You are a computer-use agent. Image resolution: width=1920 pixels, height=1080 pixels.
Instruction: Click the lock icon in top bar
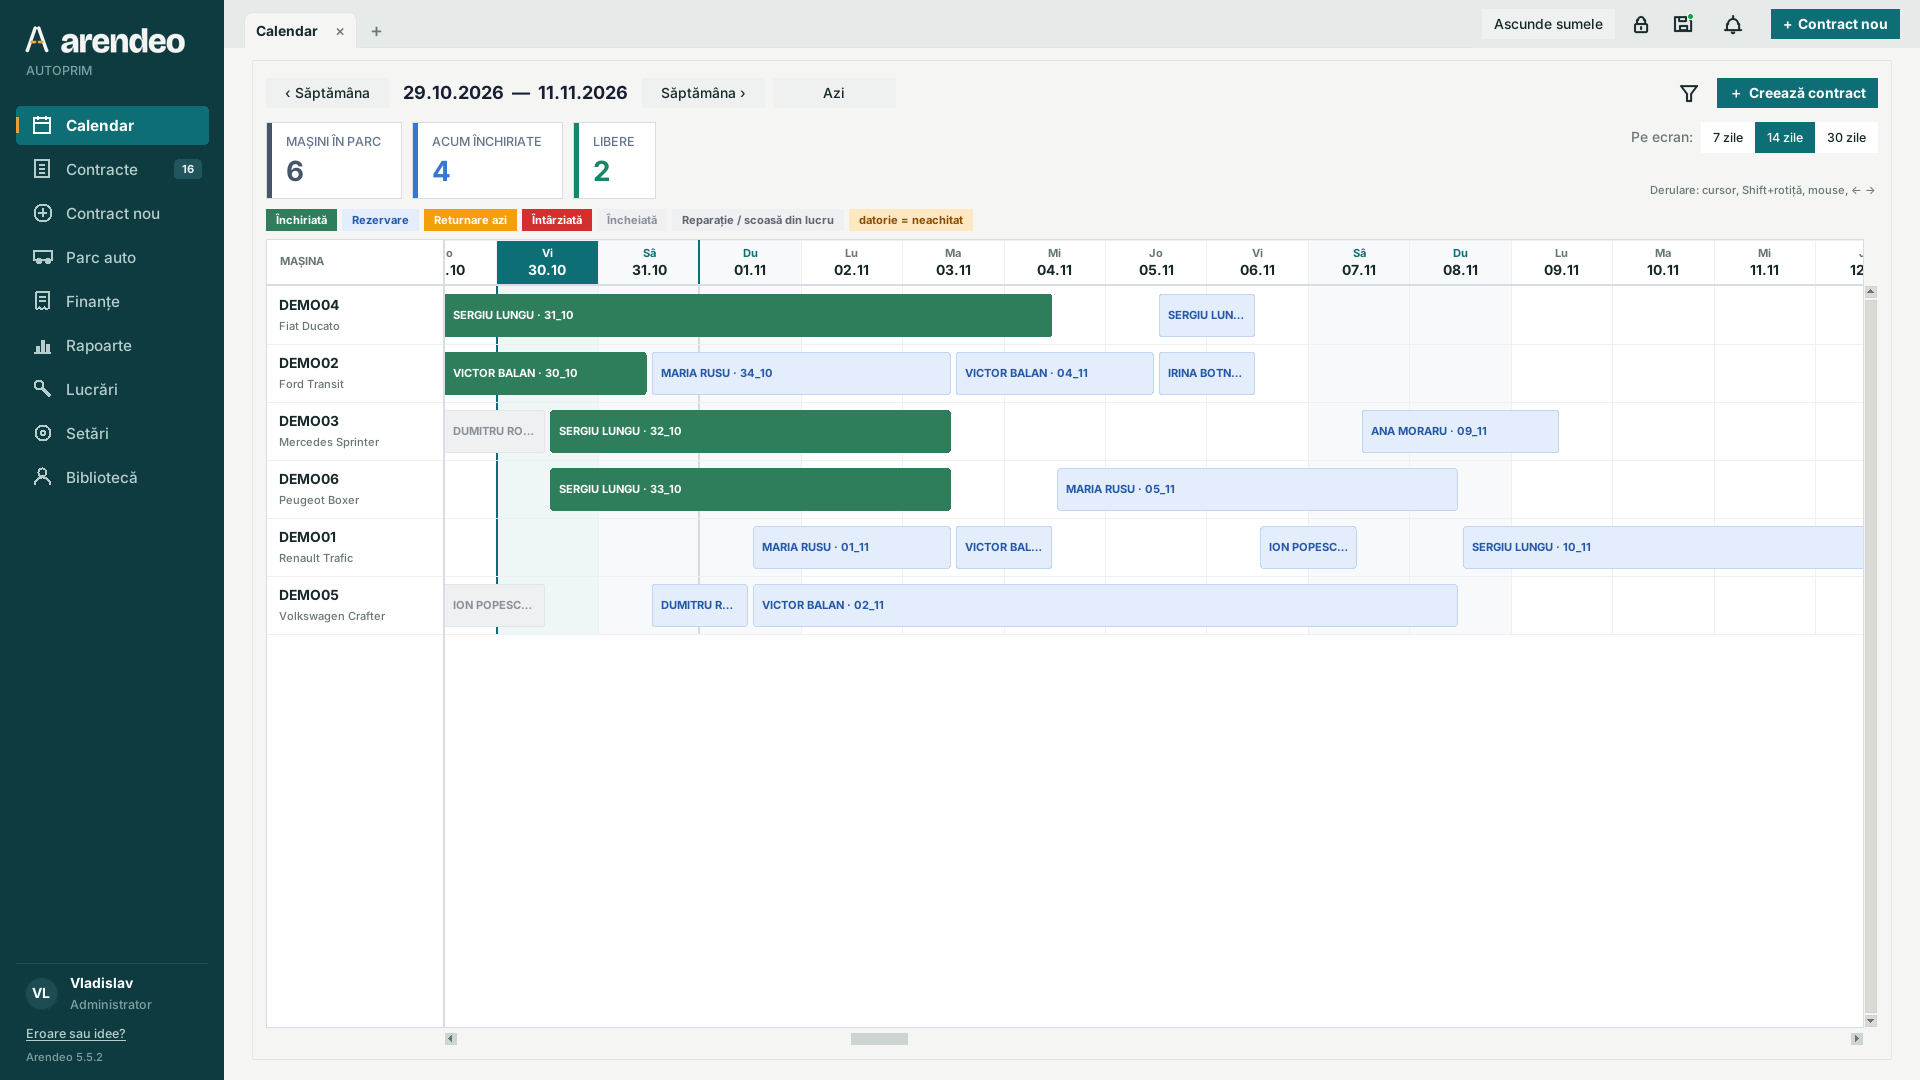pyautogui.click(x=1641, y=24)
